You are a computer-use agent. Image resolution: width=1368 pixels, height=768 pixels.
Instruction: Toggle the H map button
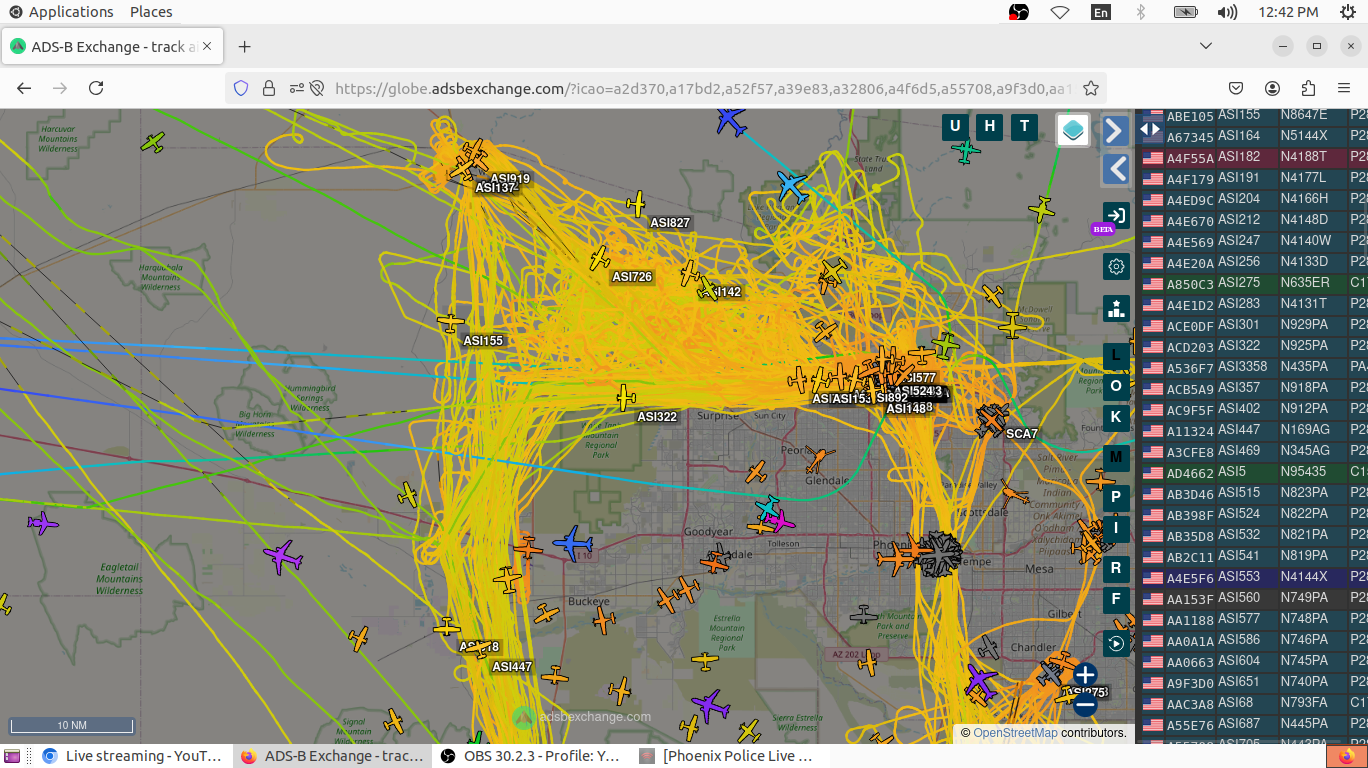pos(990,126)
